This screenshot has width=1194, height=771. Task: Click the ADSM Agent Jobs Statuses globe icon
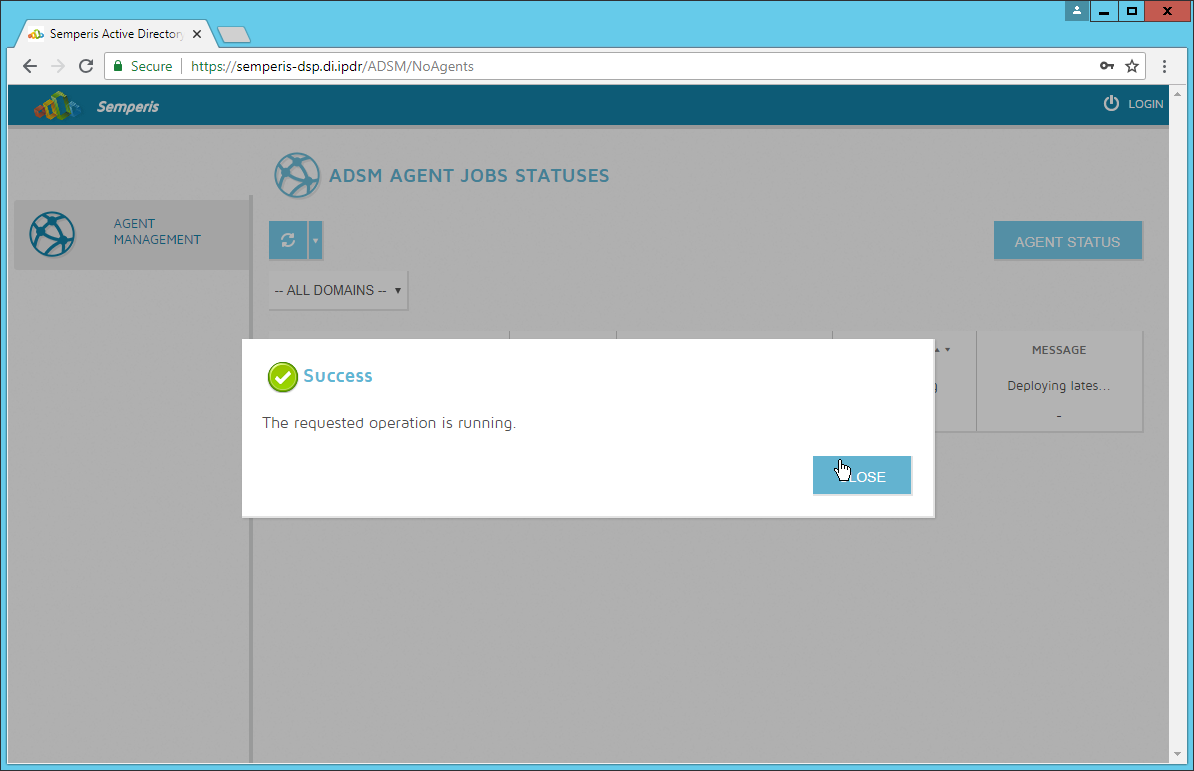297,176
